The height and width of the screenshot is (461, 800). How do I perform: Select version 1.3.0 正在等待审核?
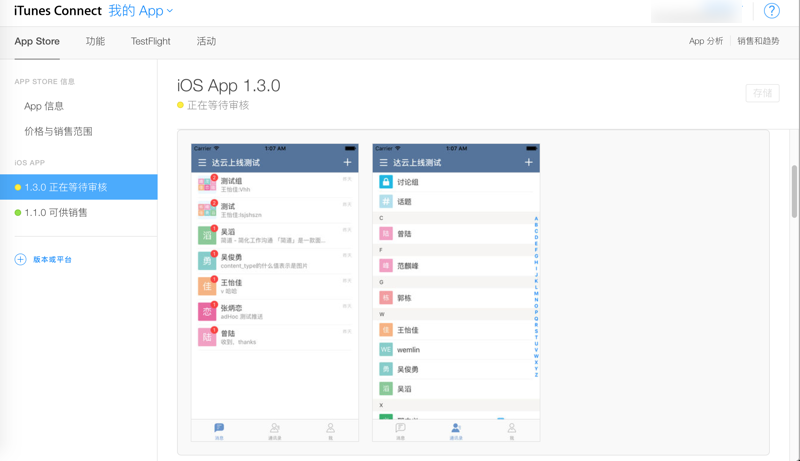coord(79,187)
